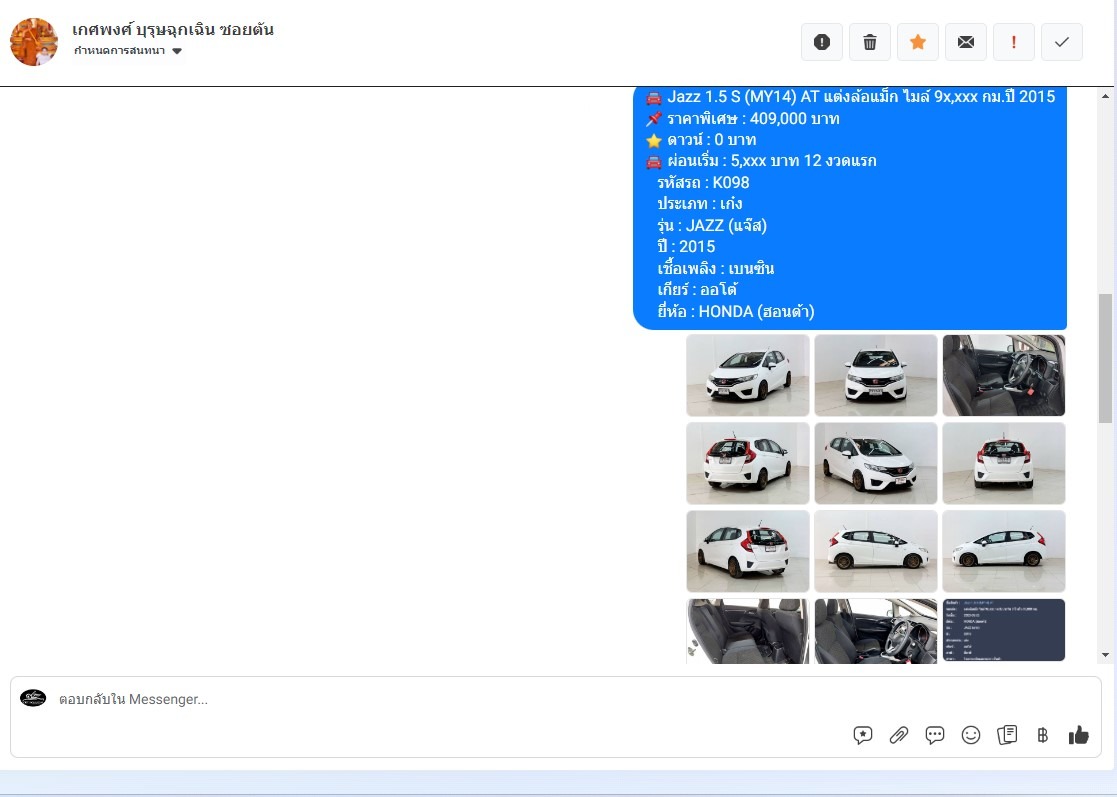
Task: Open steering wheel interior photo, bottom row
Action: point(876,631)
